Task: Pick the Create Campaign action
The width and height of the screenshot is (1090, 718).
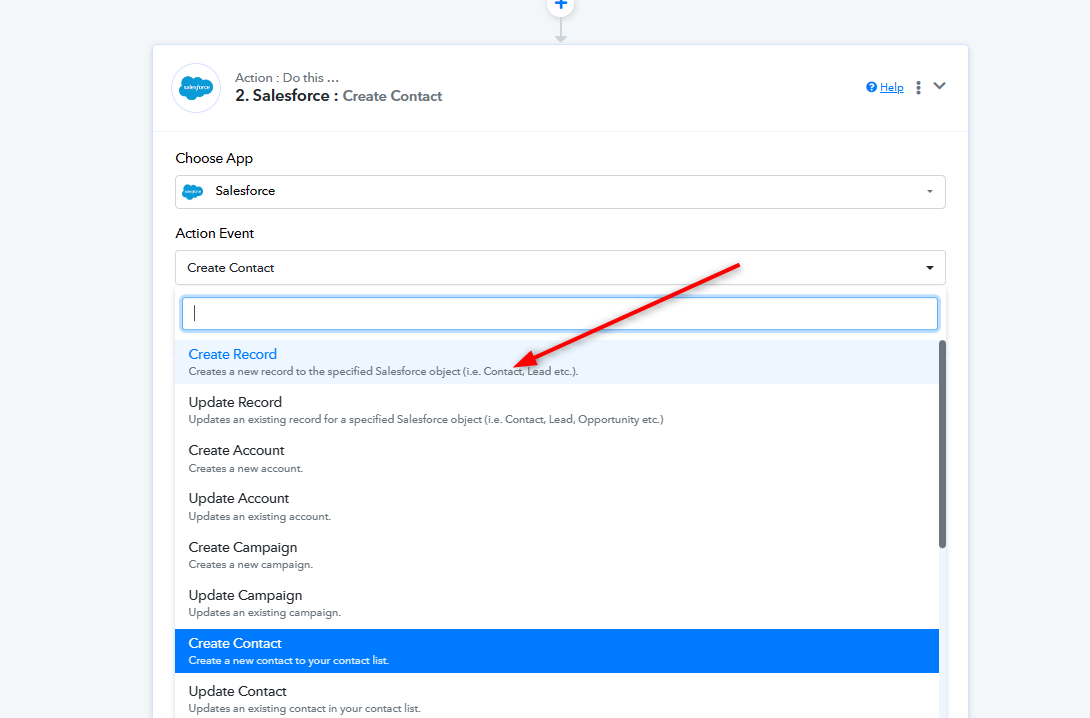Action: [x=557, y=555]
